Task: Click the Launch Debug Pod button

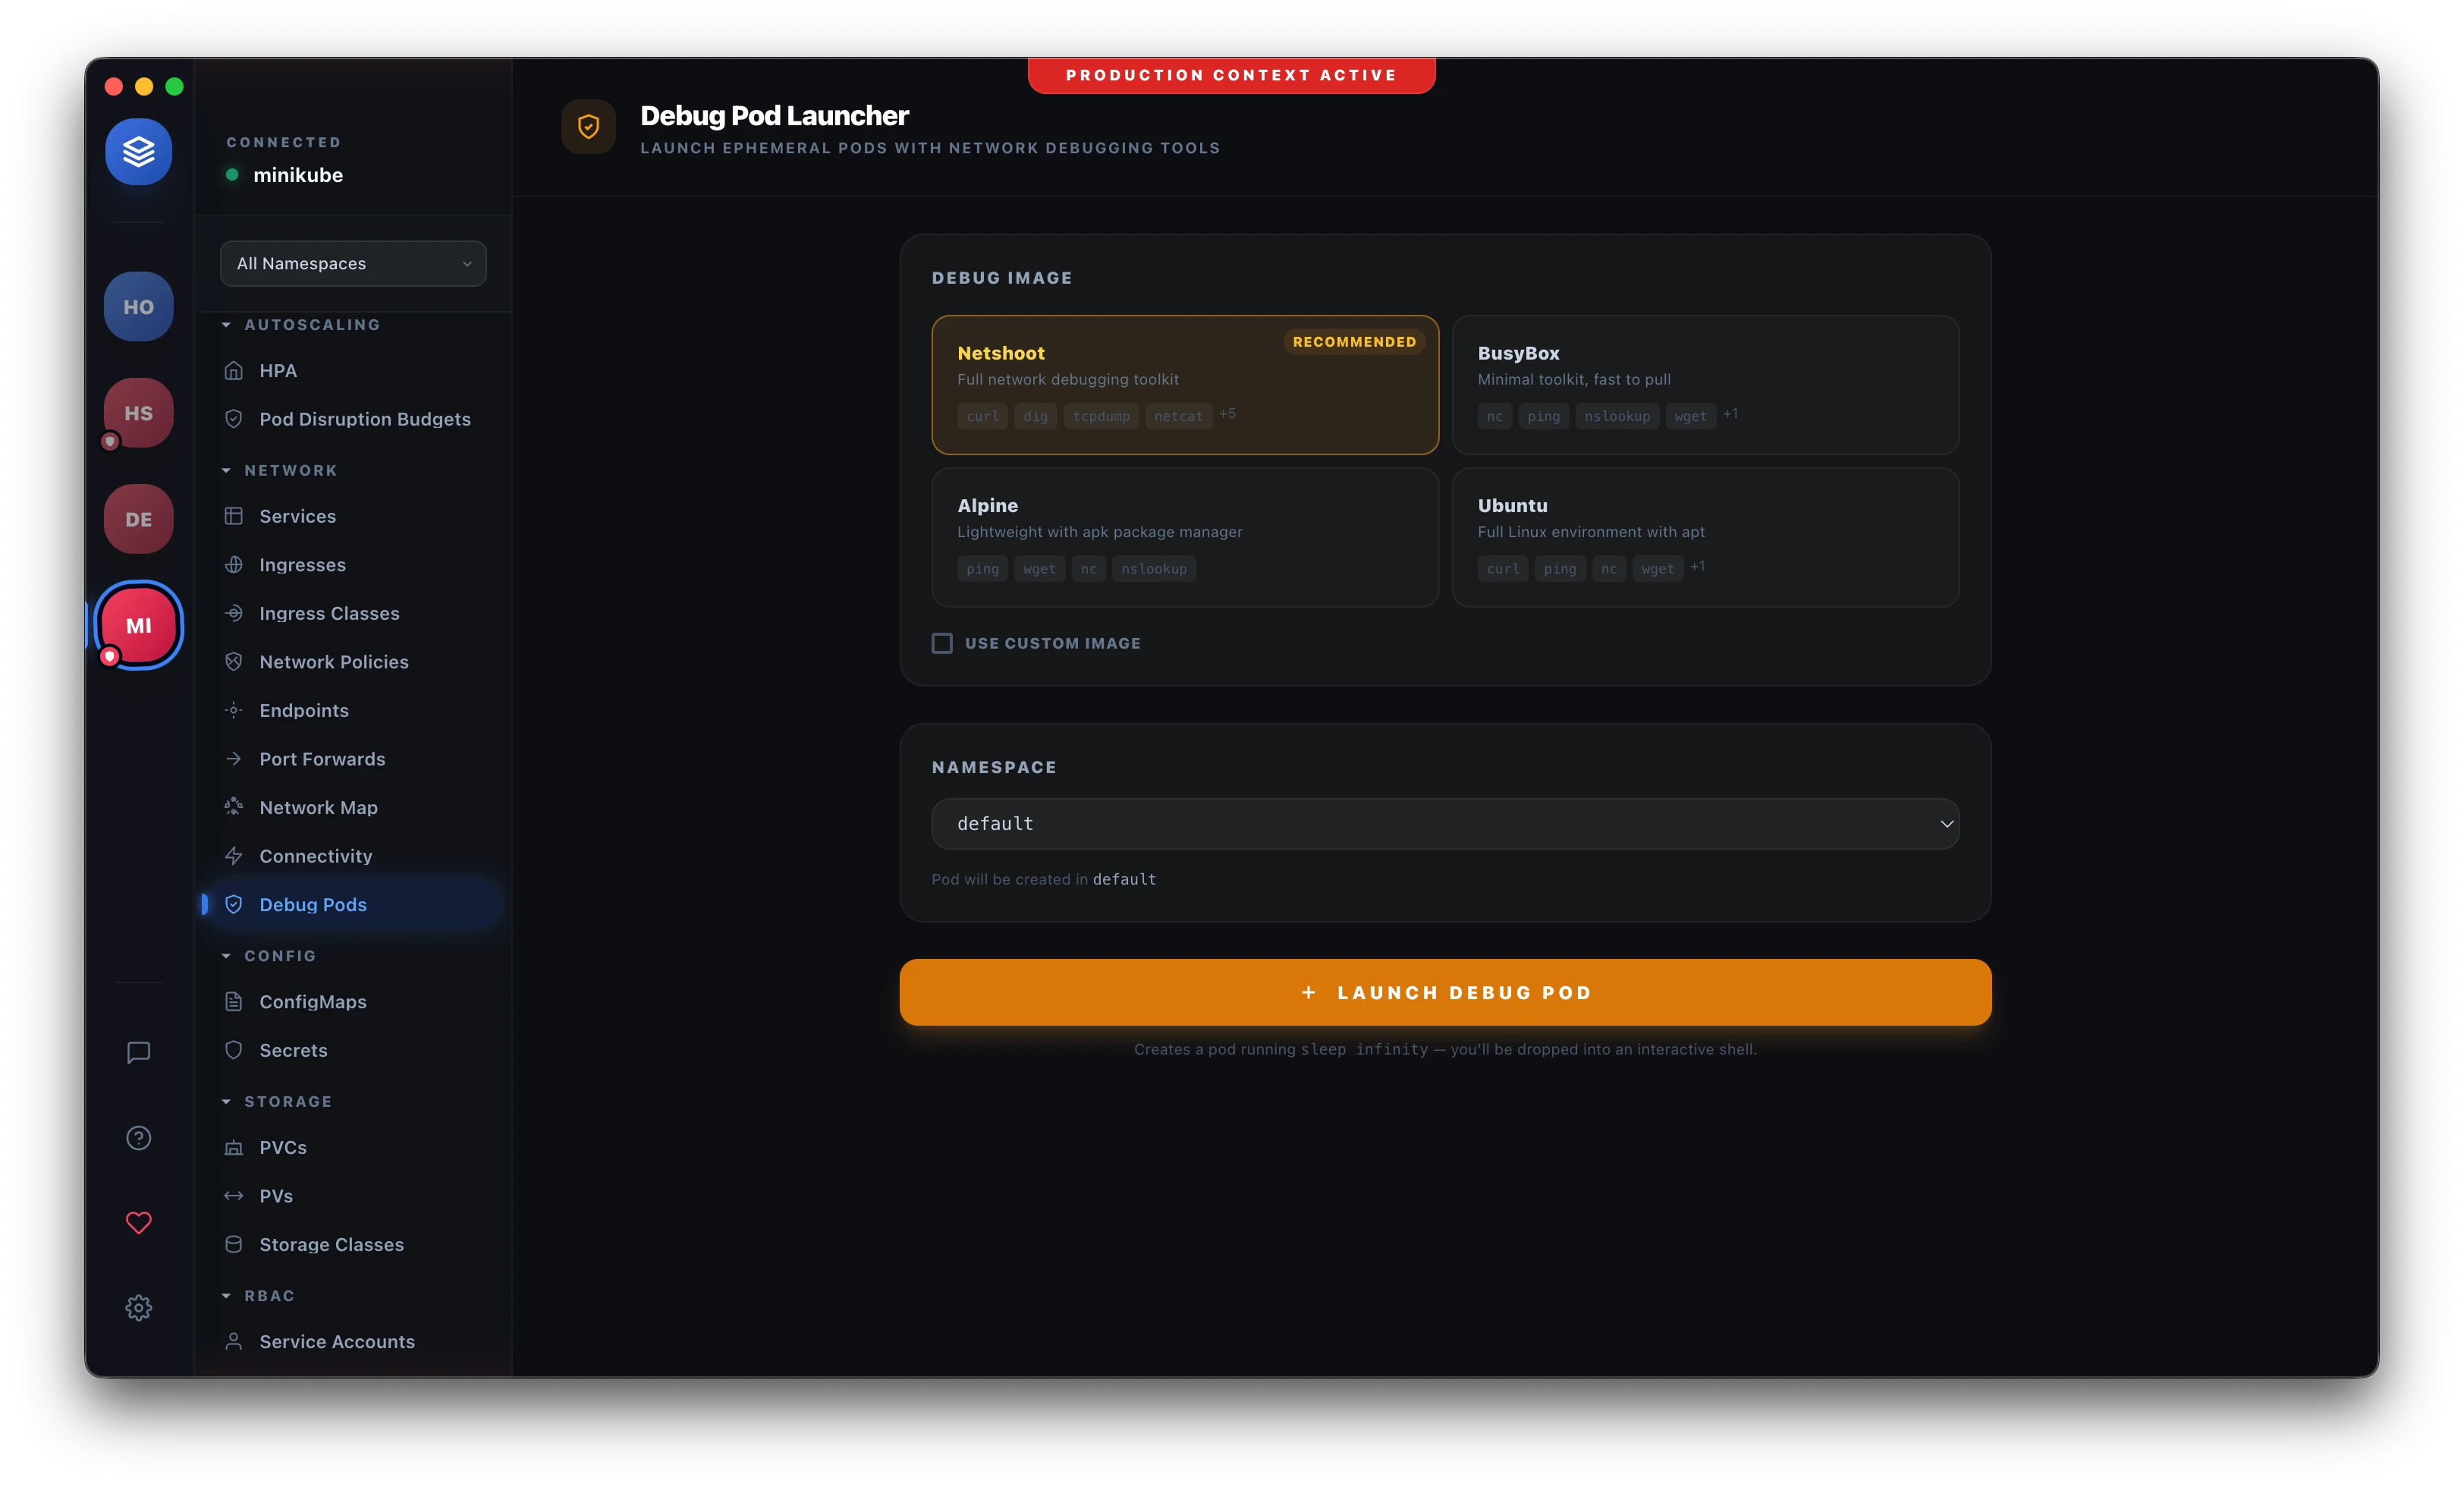Action: point(1444,992)
